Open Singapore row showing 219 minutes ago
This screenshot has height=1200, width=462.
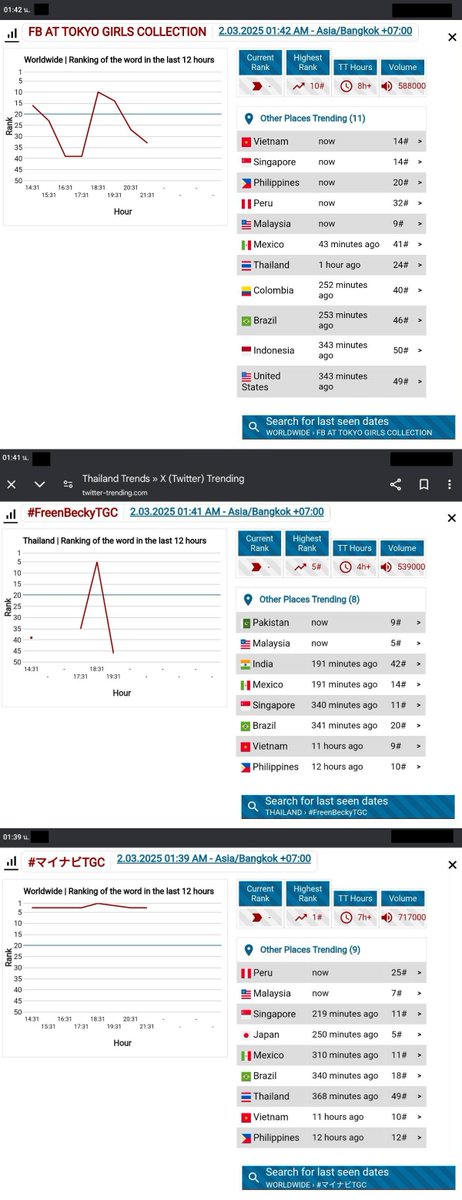[333, 1014]
